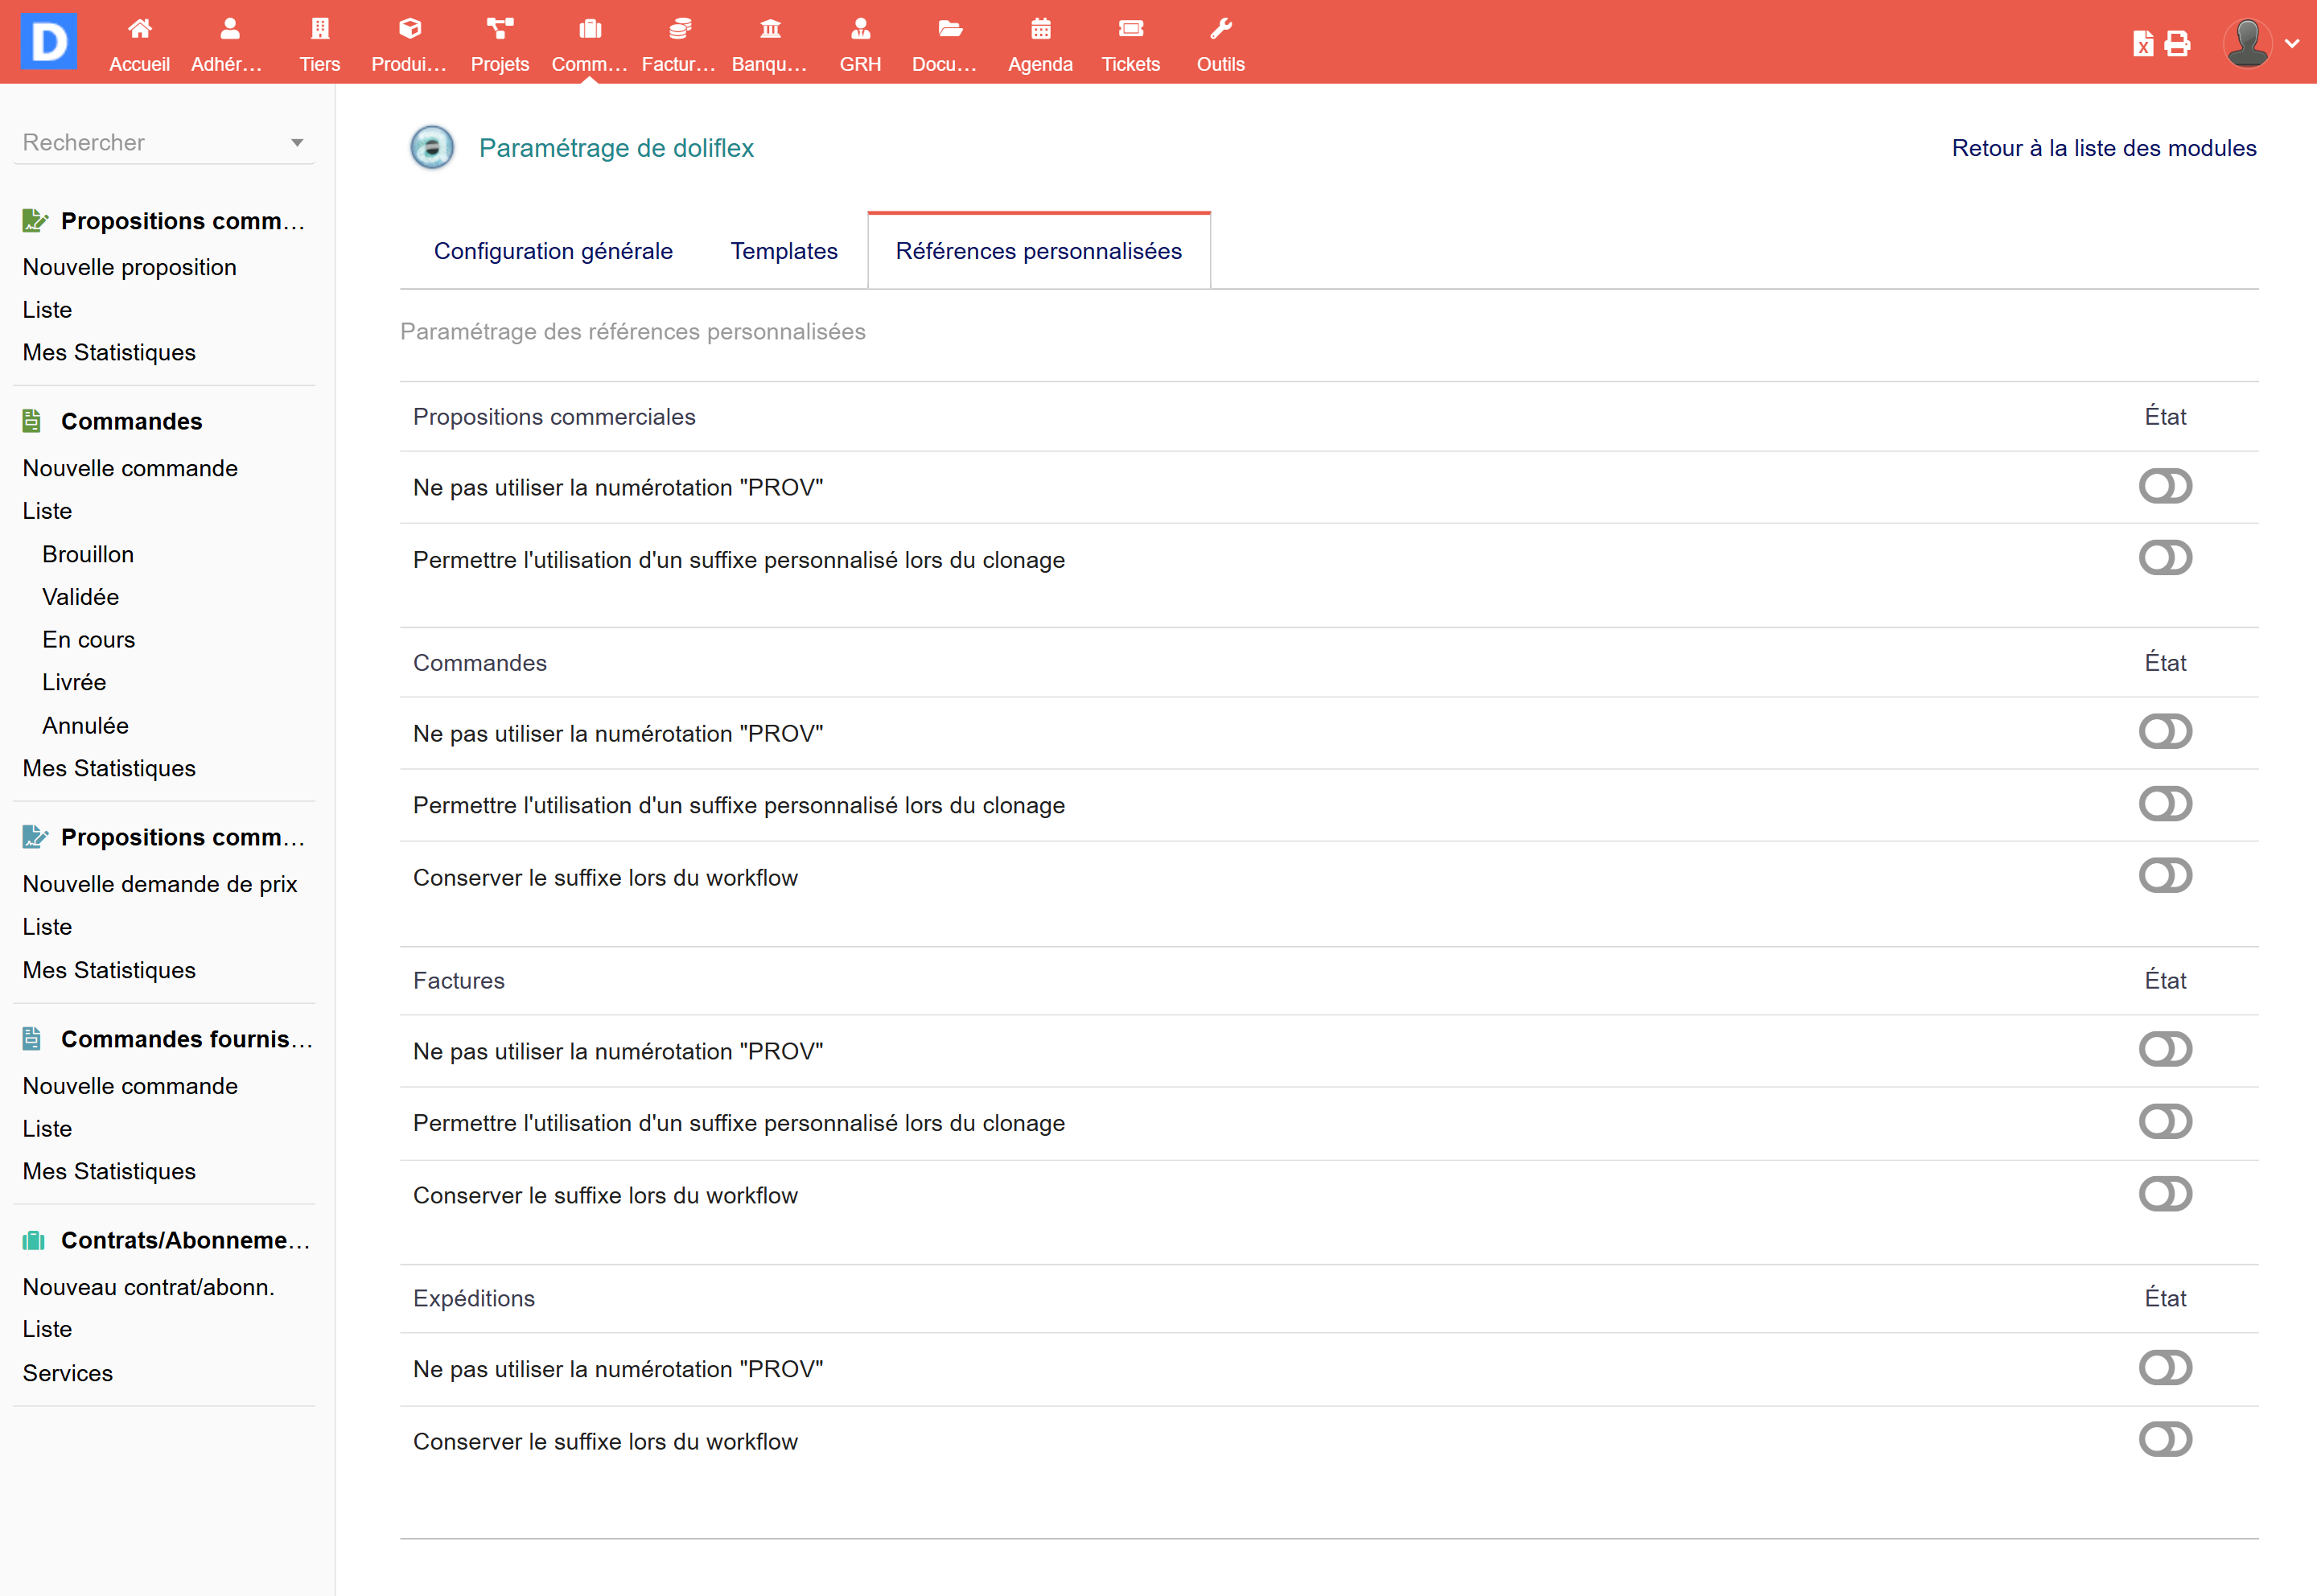Click Retour à la liste des modules
Screen dimensions: 2317x1596
(x=2103, y=148)
